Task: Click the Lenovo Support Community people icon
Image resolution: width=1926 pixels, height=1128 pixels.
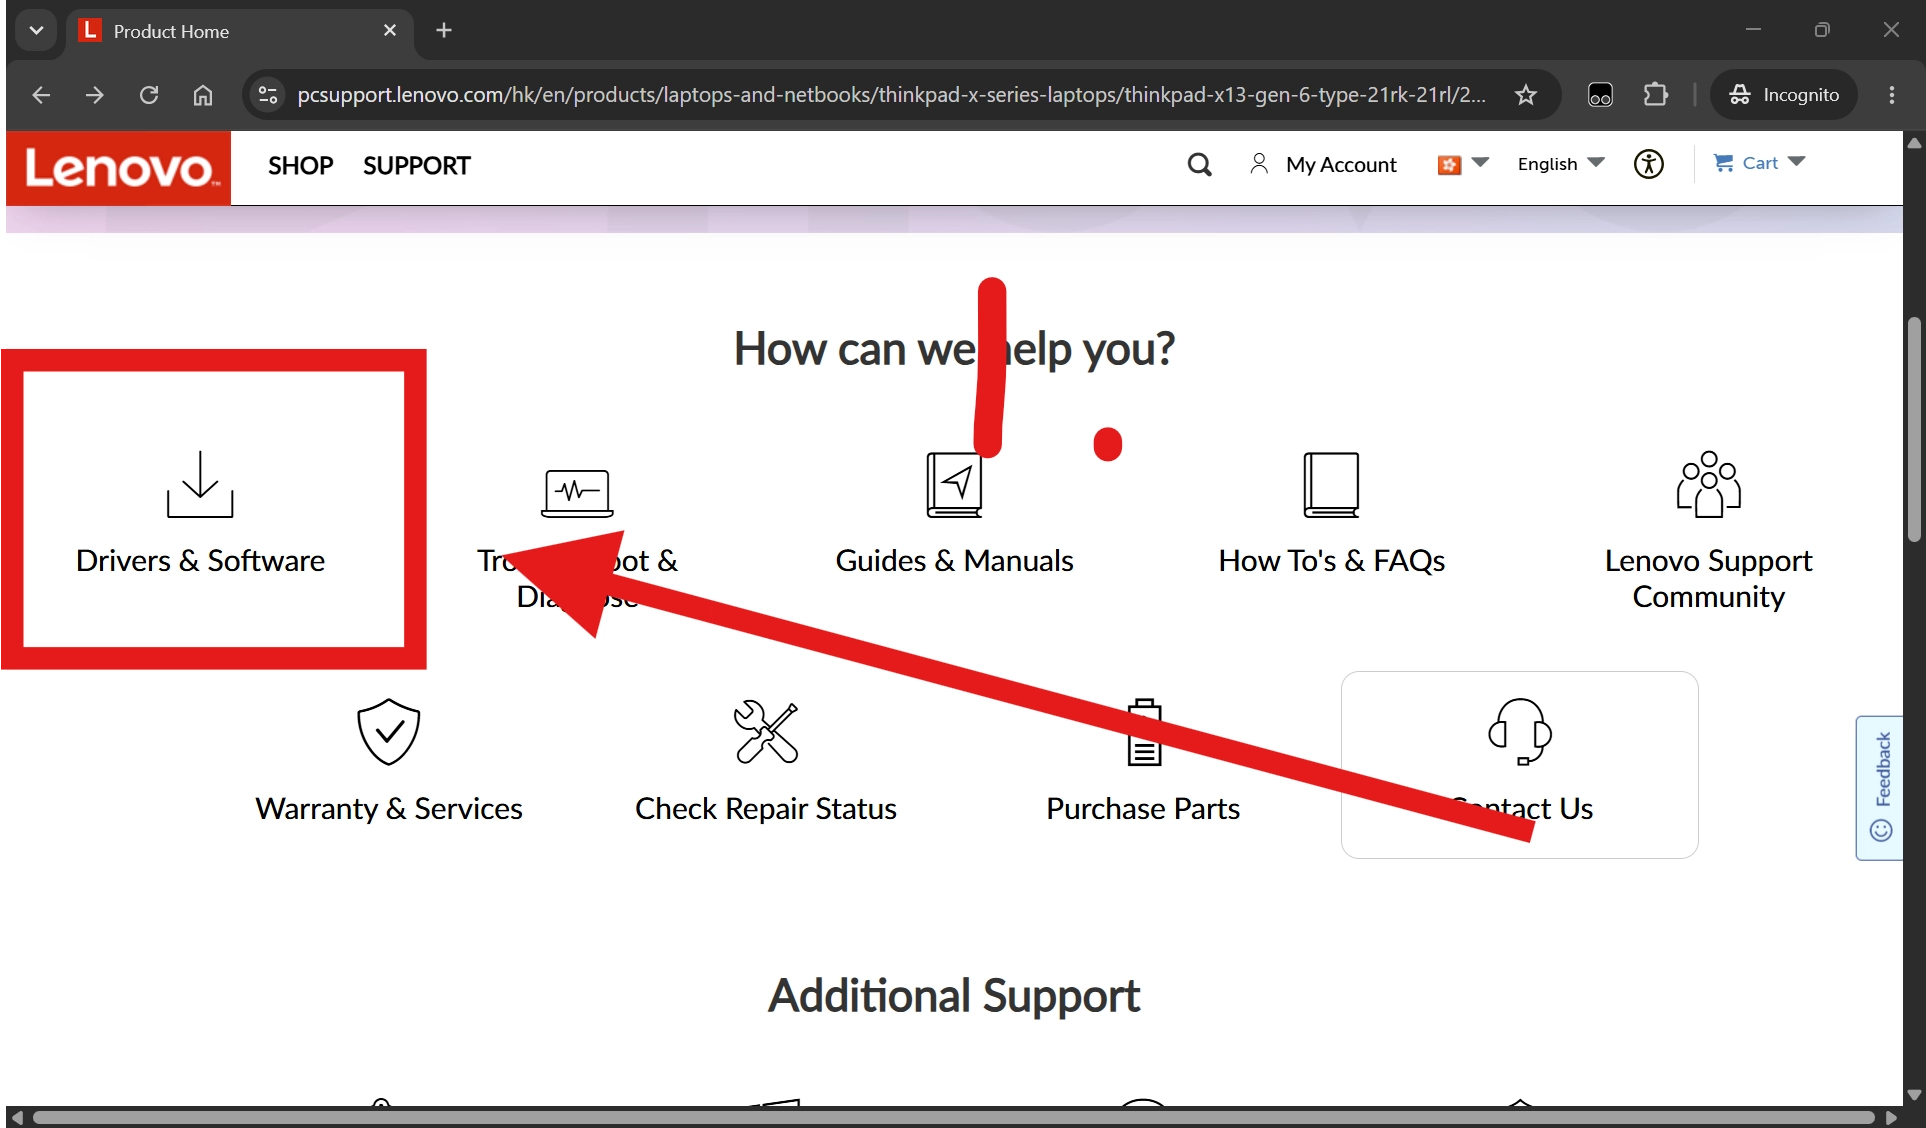Action: (1708, 485)
